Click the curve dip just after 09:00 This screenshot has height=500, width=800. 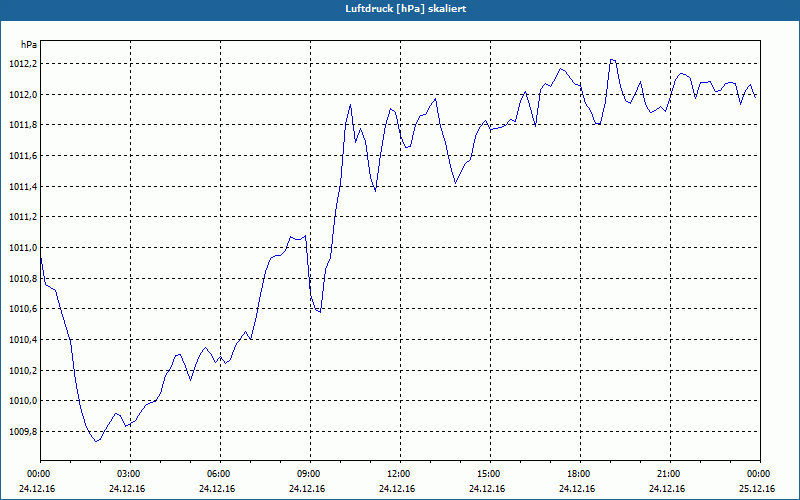pyautogui.click(x=320, y=312)
